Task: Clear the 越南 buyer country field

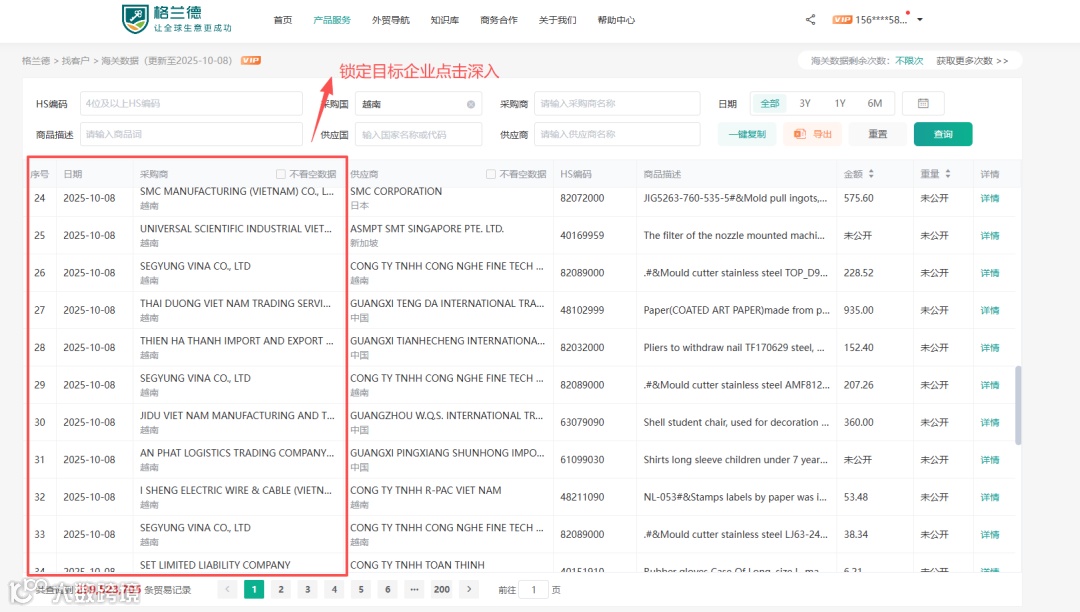Action: (x=470, y=105)
